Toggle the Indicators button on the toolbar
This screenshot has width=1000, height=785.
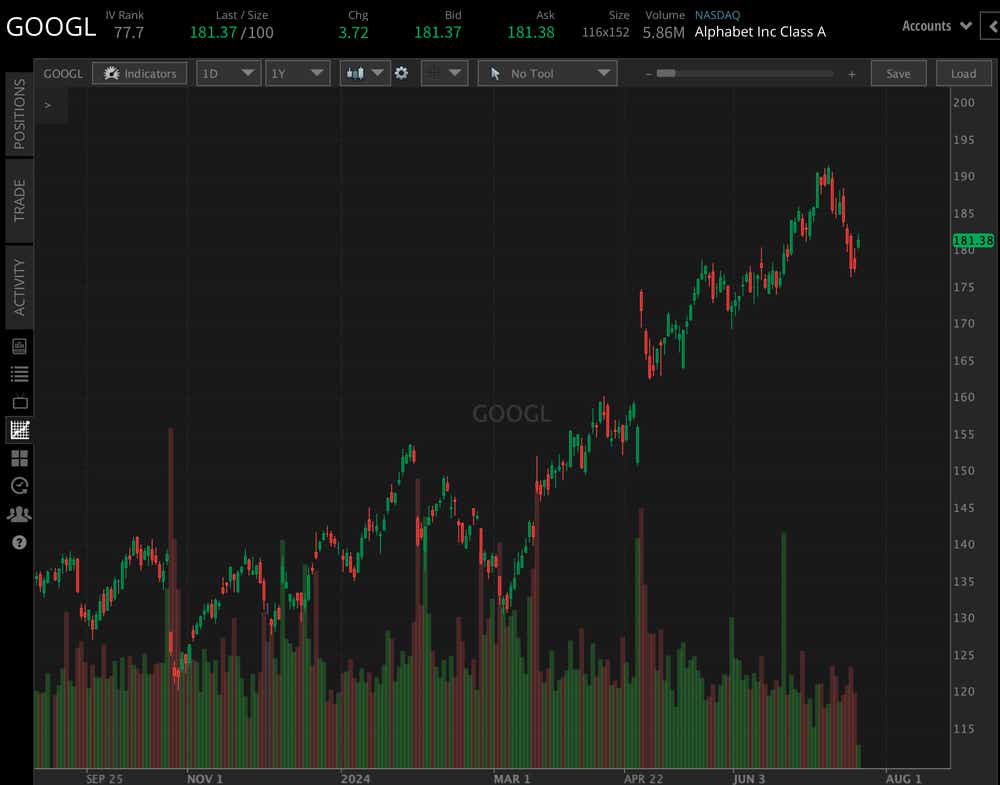[x=139, y=73]
